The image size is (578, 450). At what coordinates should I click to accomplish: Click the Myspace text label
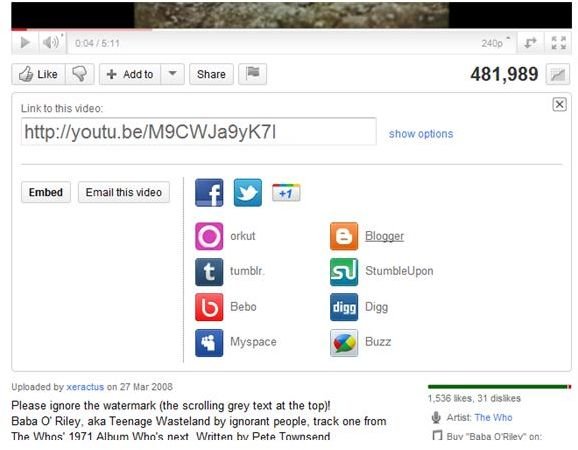click(253, 342)
